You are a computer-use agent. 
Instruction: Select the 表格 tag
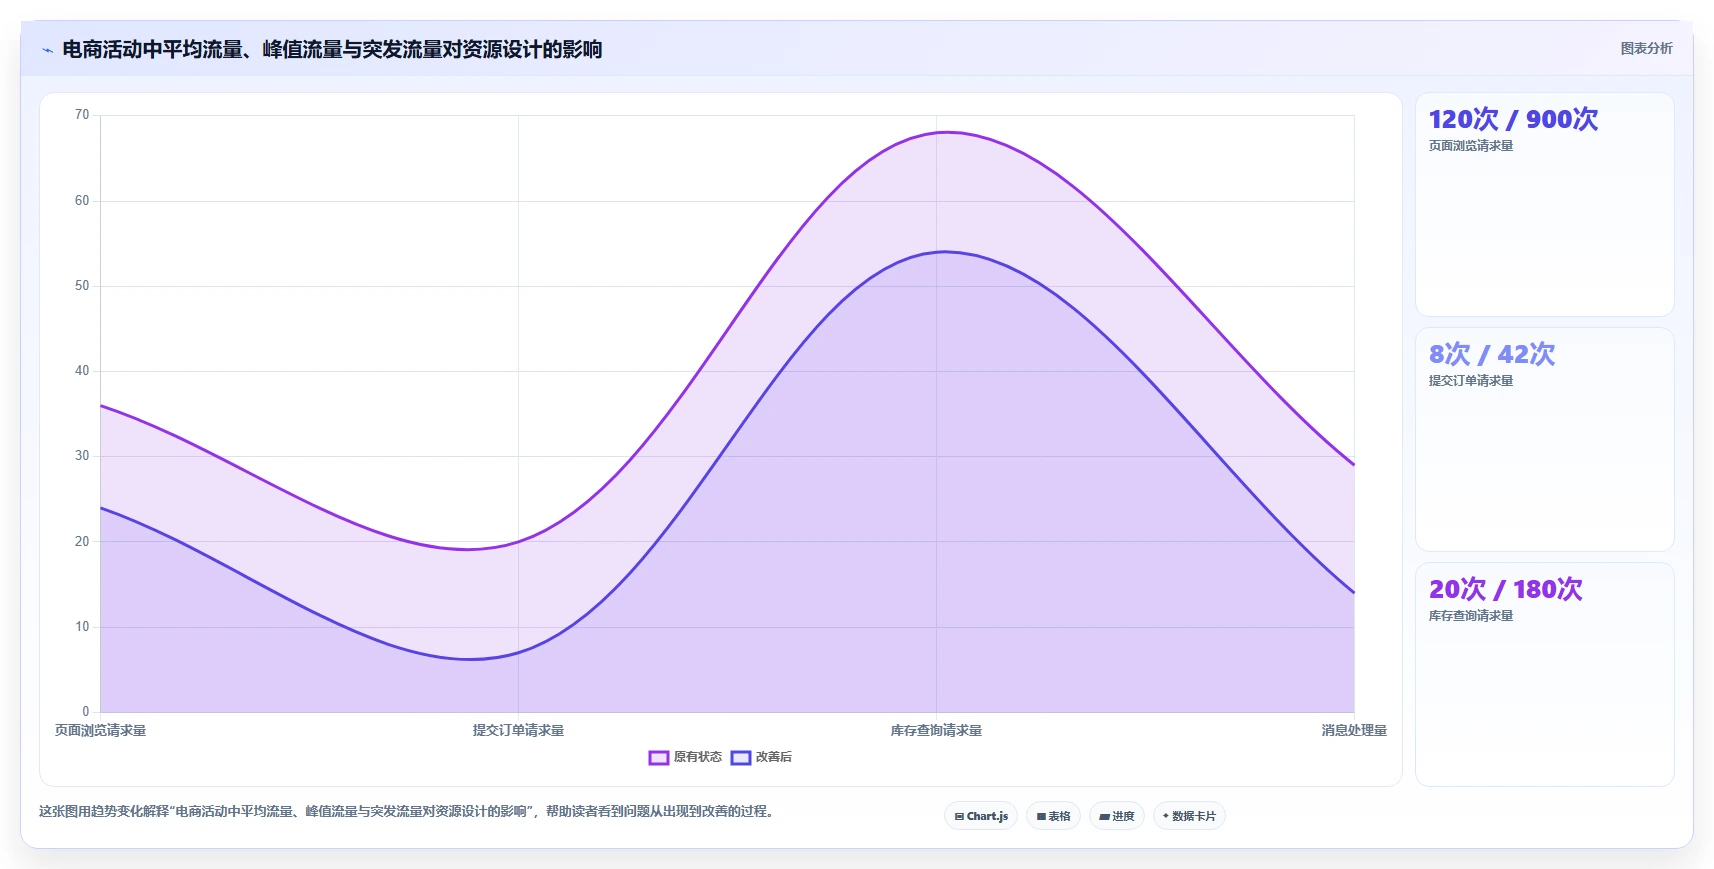[1053, 816]
